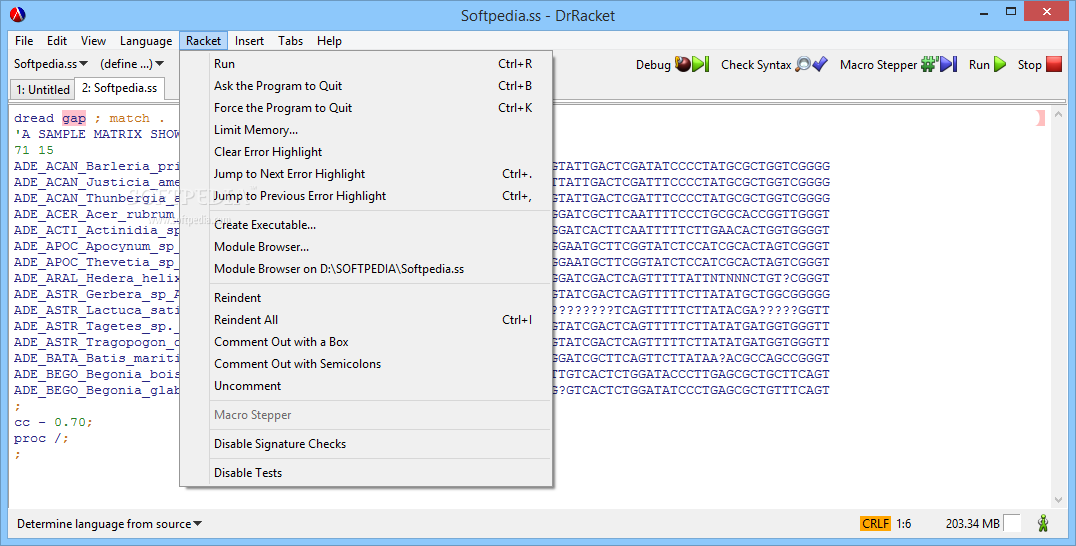Choose Jump to Next Error Highlight
Image resolution: width=1076 pixels, height=546 pixels.
[x=366, y=174]
